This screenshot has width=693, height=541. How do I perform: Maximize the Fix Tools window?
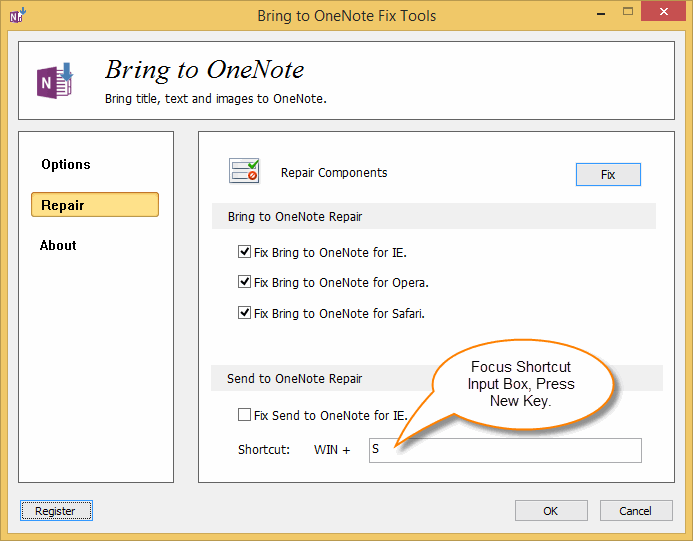point(628,11)
